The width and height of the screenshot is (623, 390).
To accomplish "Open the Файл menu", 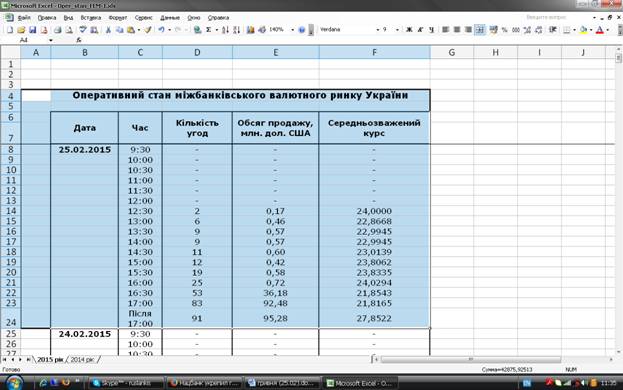I will tap(24, 18).
